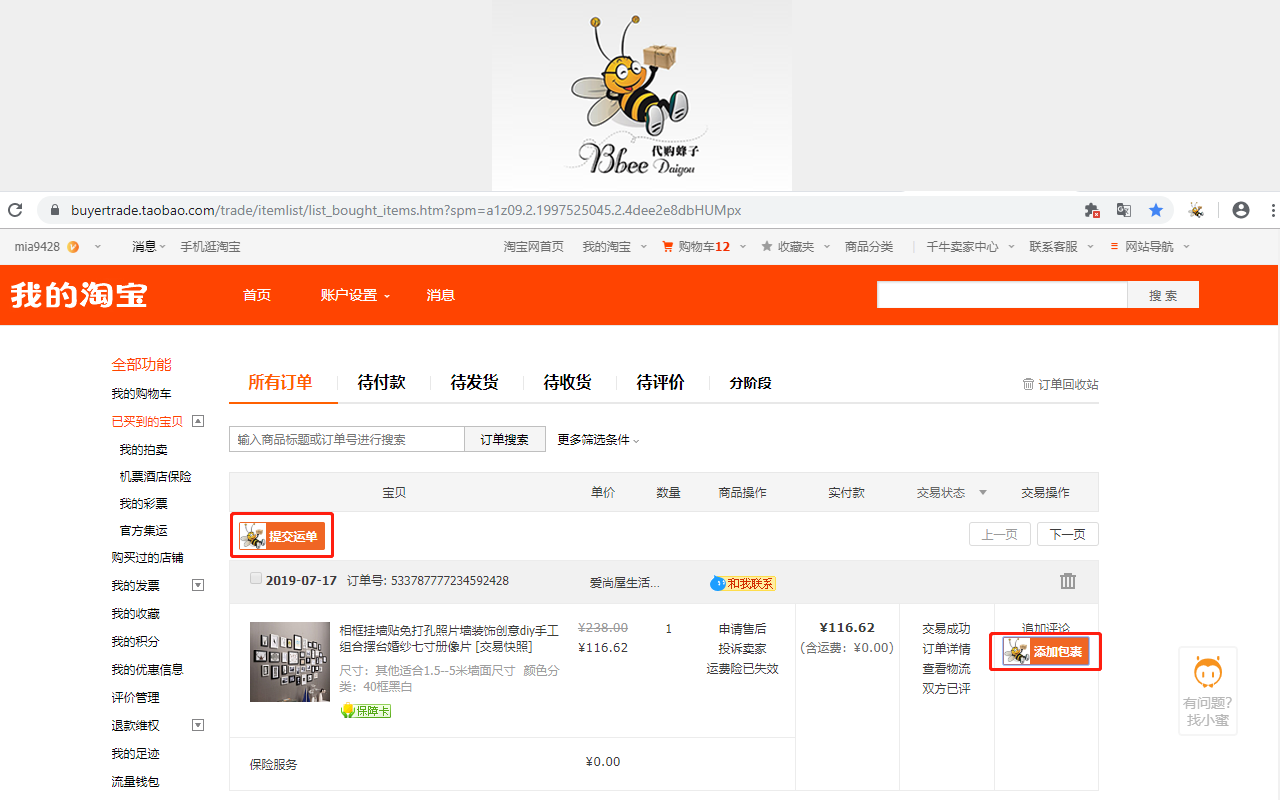The height and width of the screenshot is (800, 1280).
Task: Click the 和我联系 Wangwang chat icon
Action: (743, 583)
